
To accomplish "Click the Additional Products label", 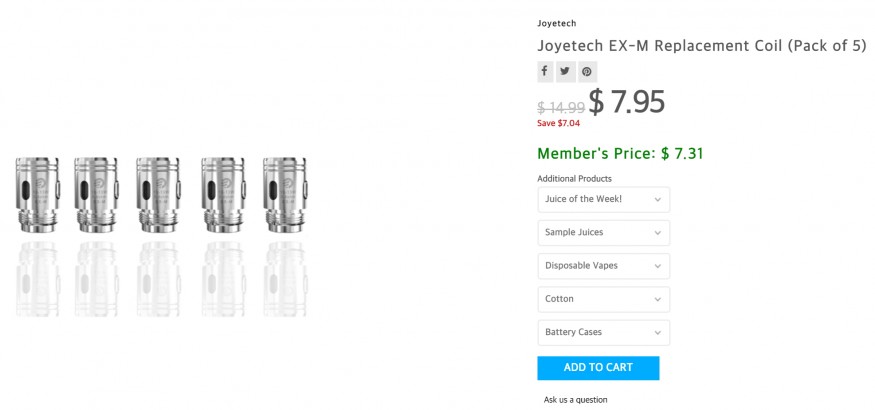I will pyautogui.click(x=574, y=178).
